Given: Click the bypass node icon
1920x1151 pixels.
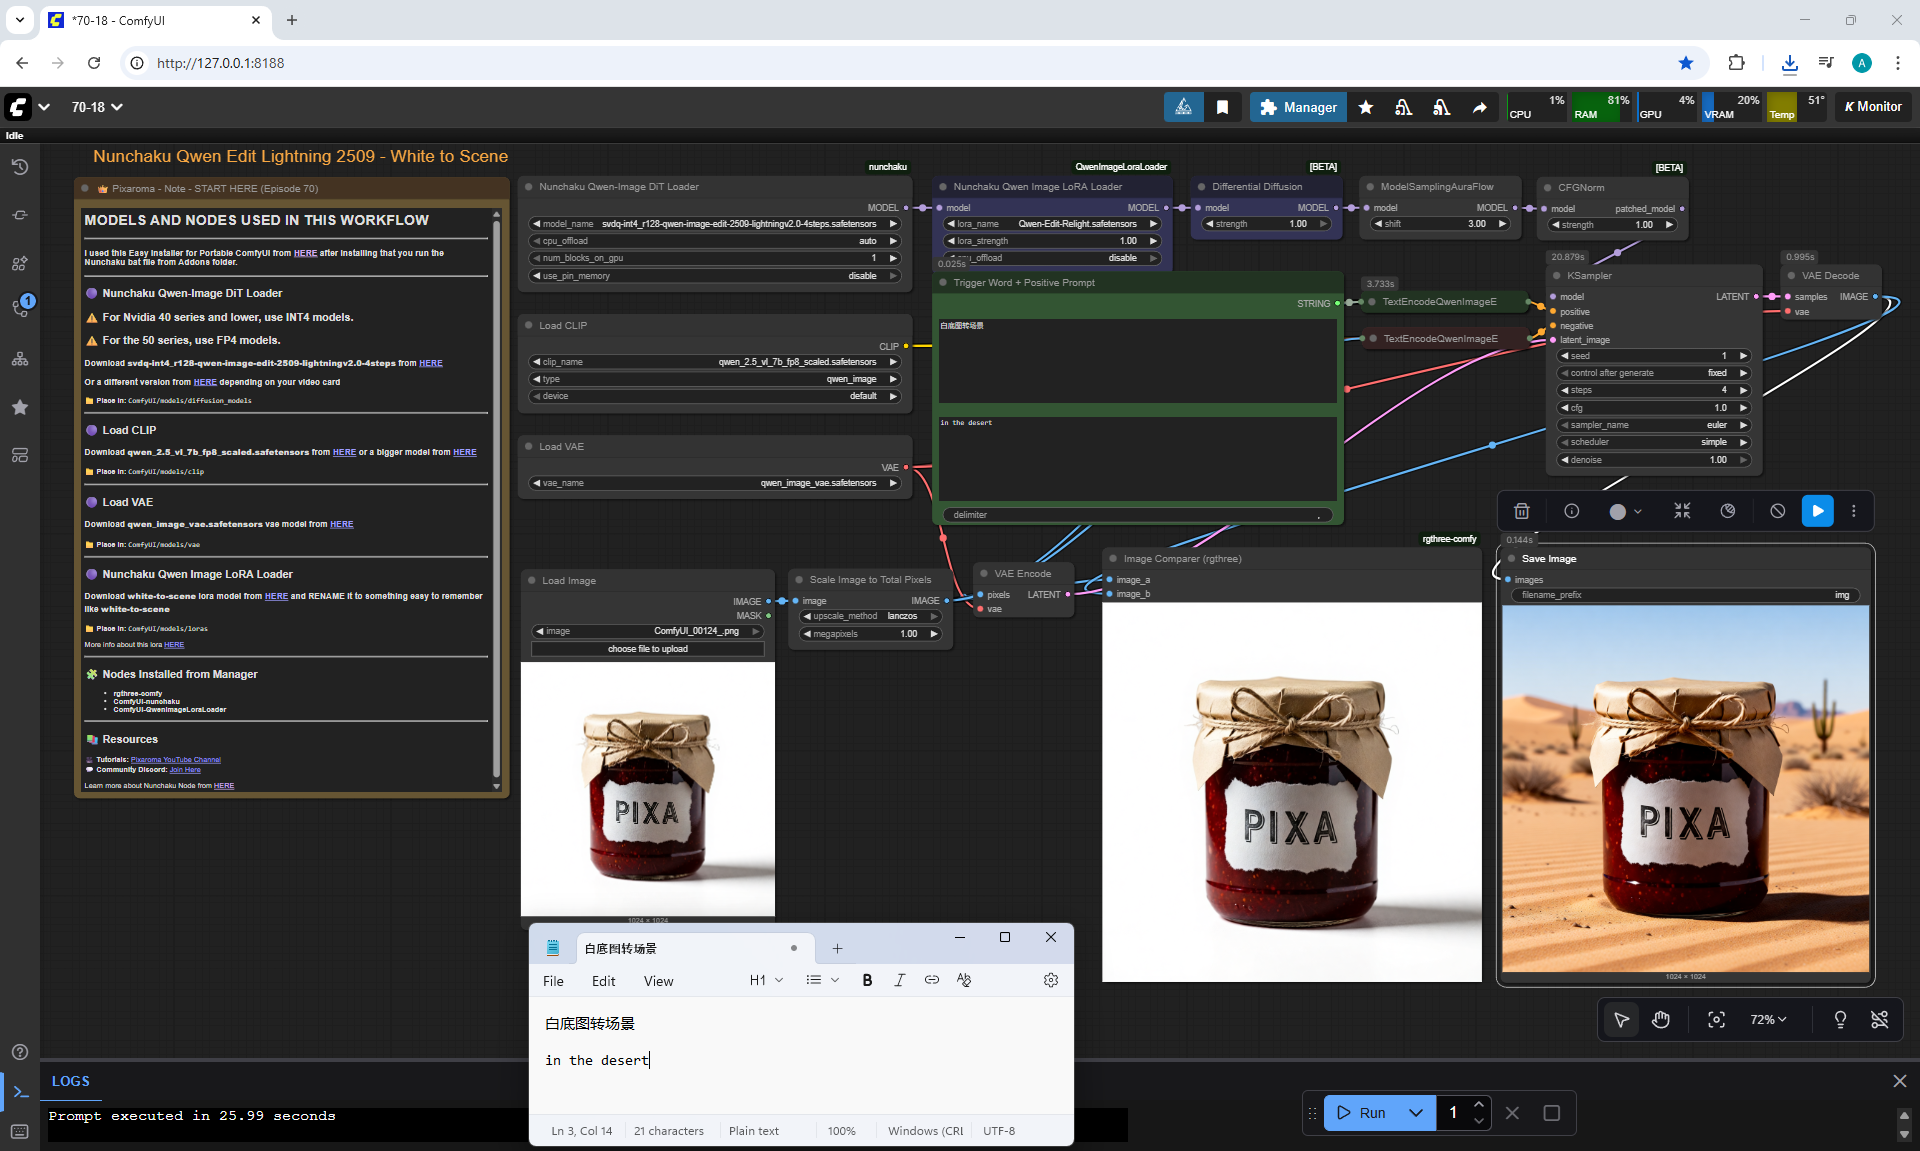Looking at the screenshot, I should 1777,511.
